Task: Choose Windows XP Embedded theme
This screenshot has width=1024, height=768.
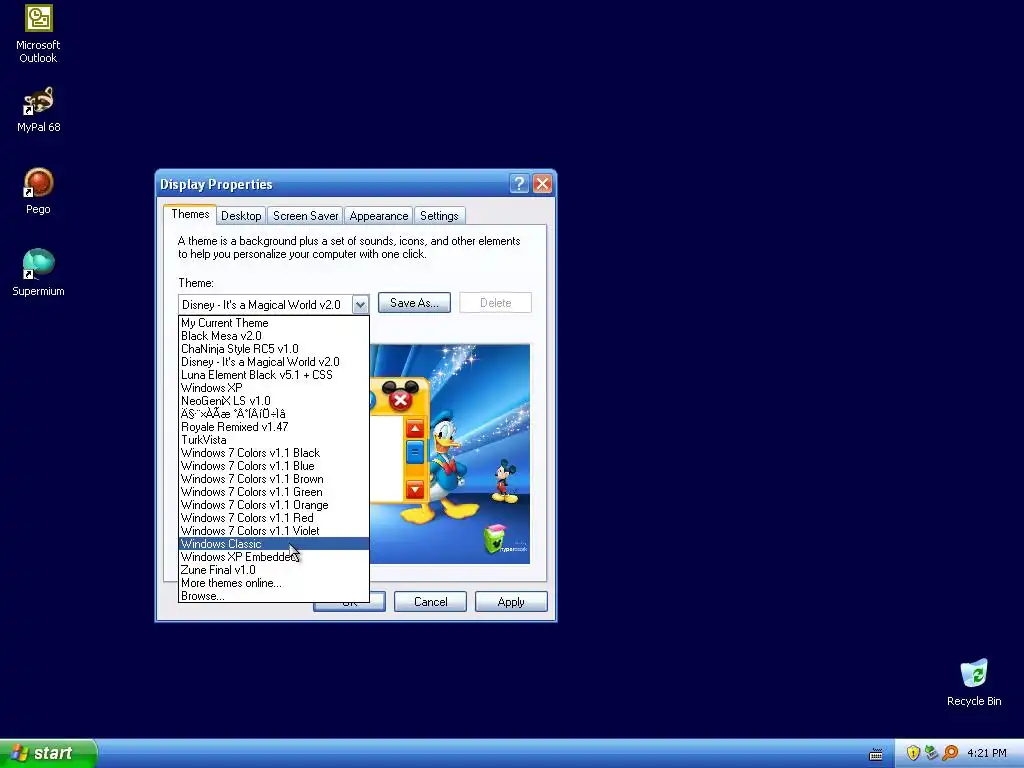Action: (274, 557)
